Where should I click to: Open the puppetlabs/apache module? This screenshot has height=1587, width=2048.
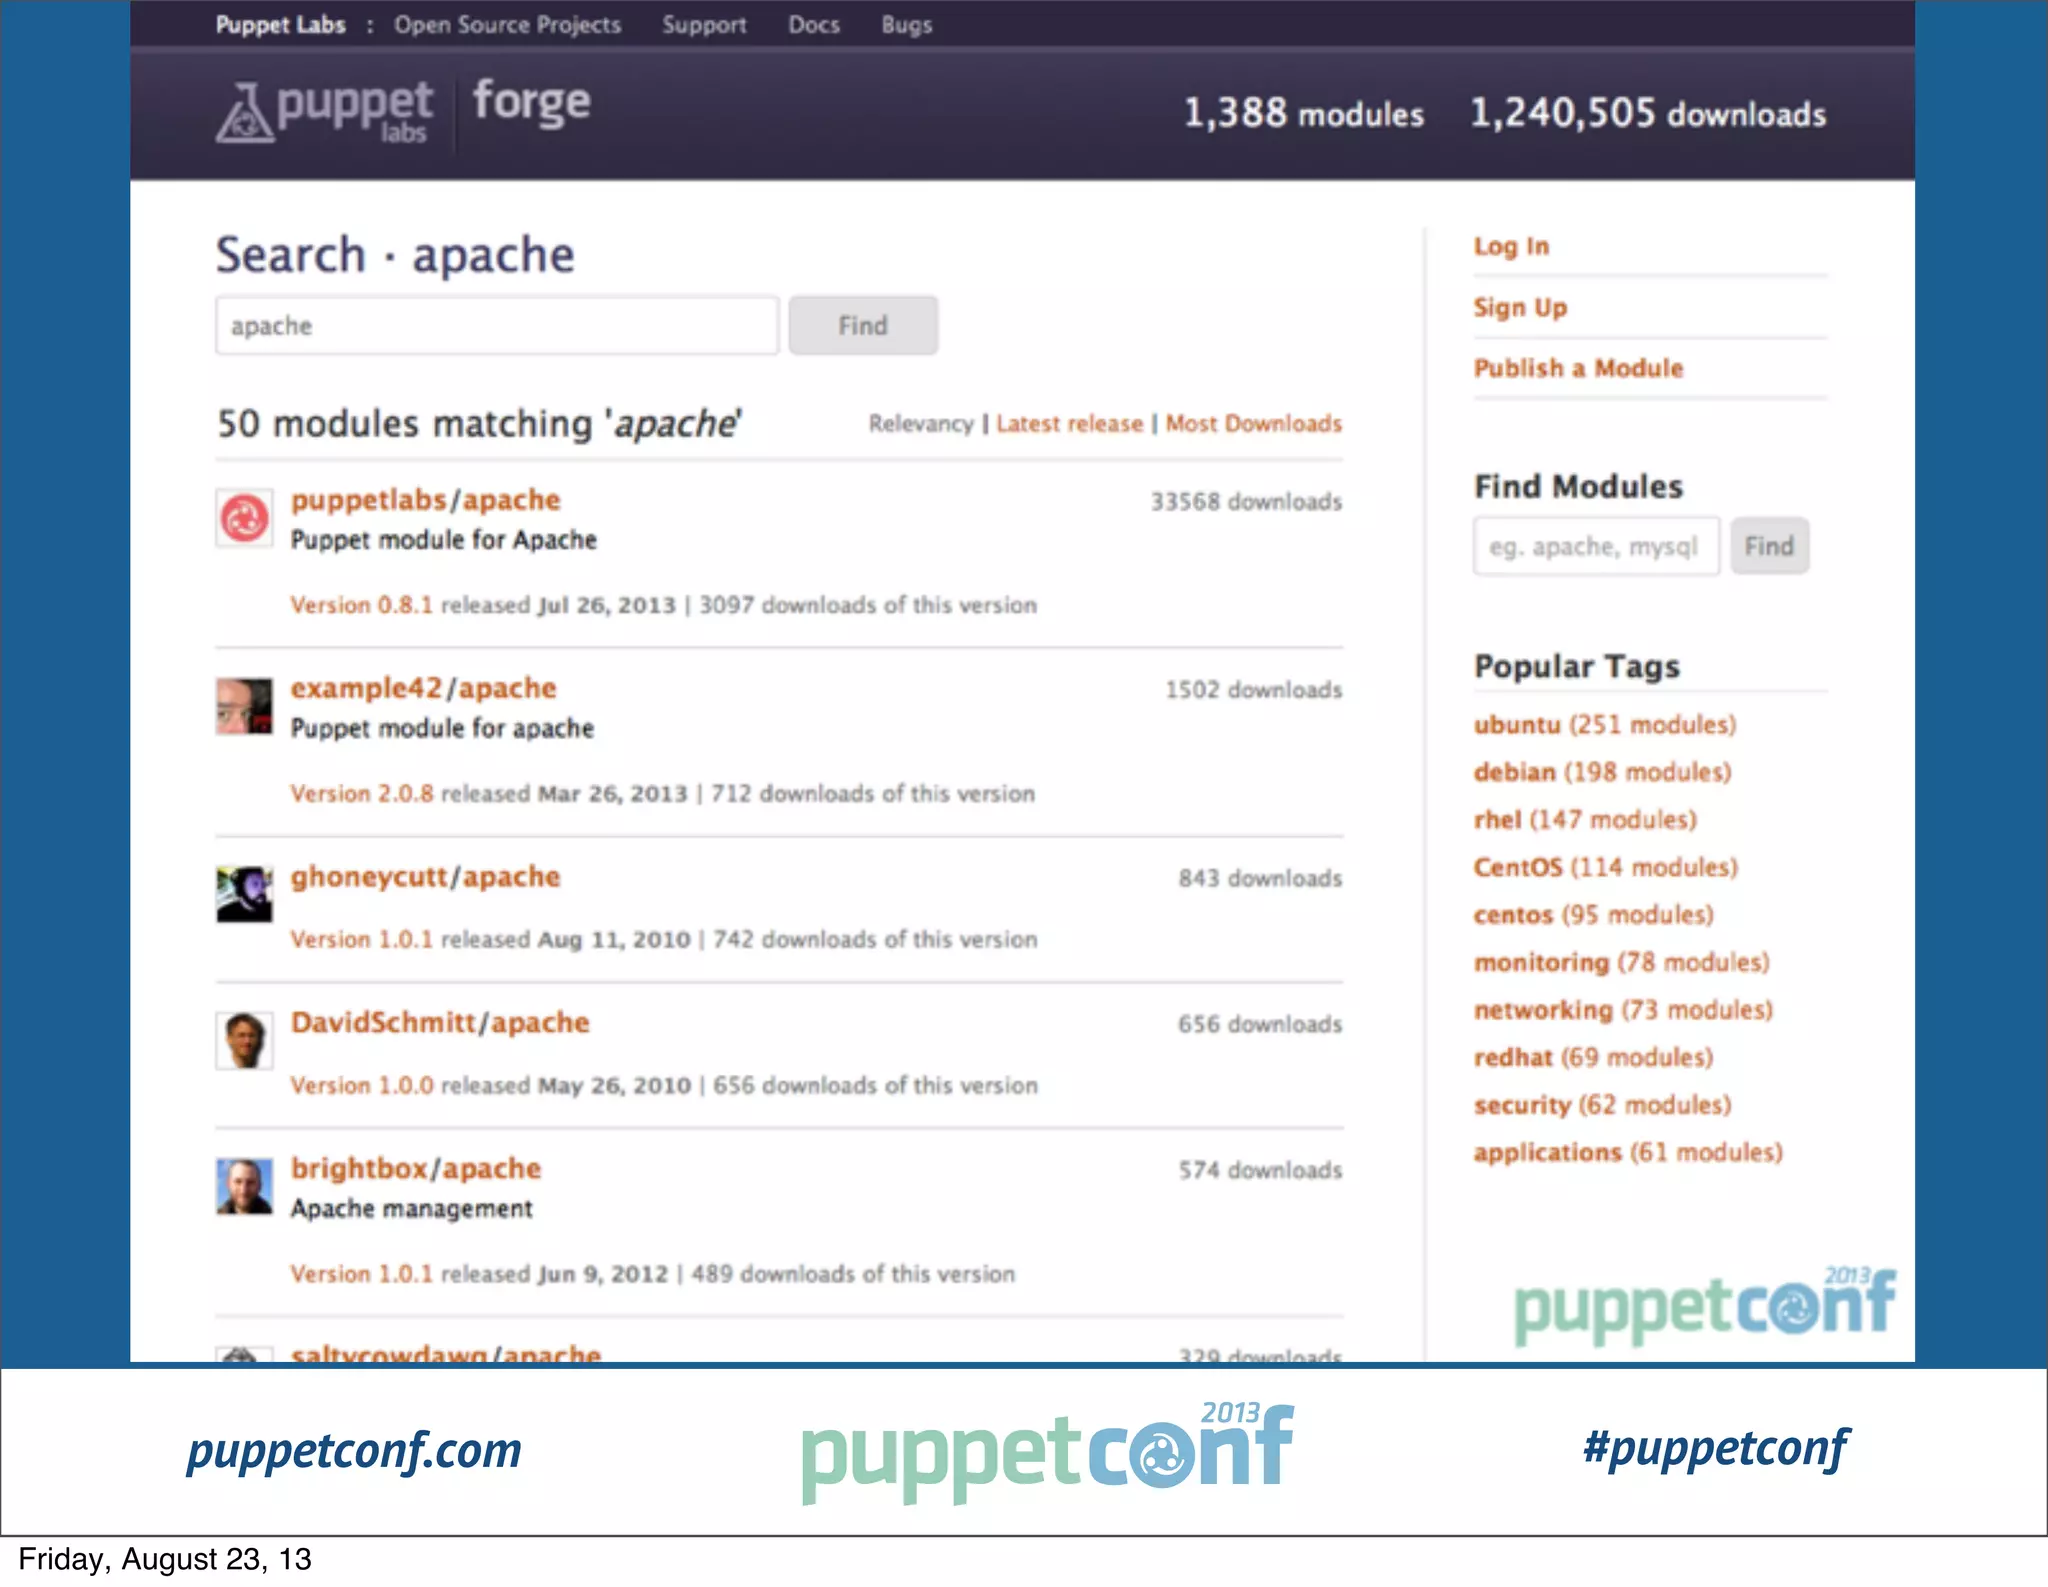pos(425,500)
